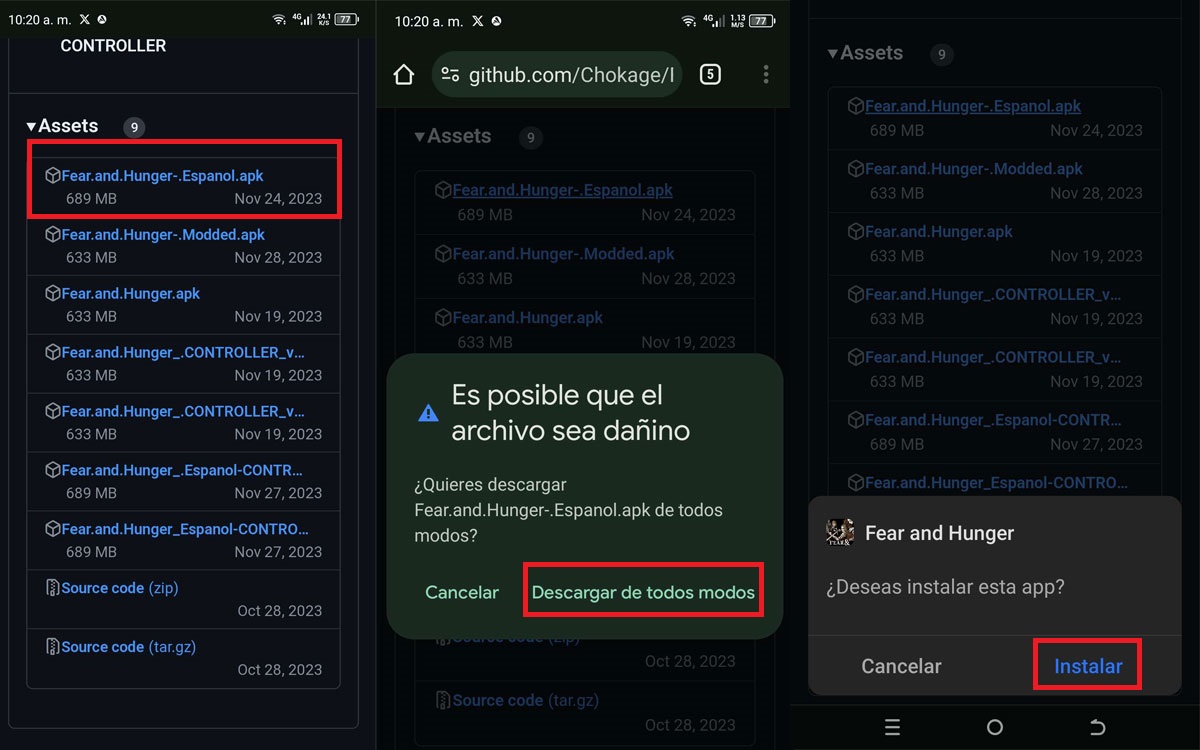
Task: Tap the site info icon in address bar
Action: [x=451, y=75]
